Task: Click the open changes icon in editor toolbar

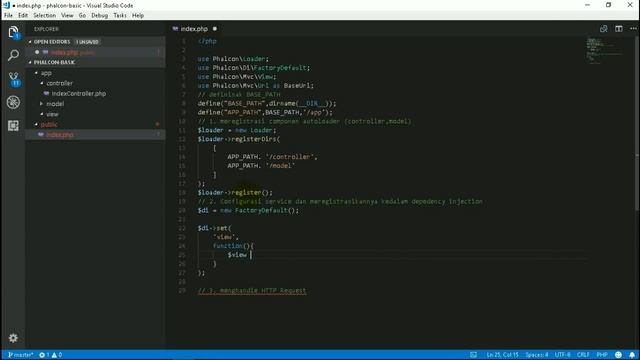Action: (603, 29)
